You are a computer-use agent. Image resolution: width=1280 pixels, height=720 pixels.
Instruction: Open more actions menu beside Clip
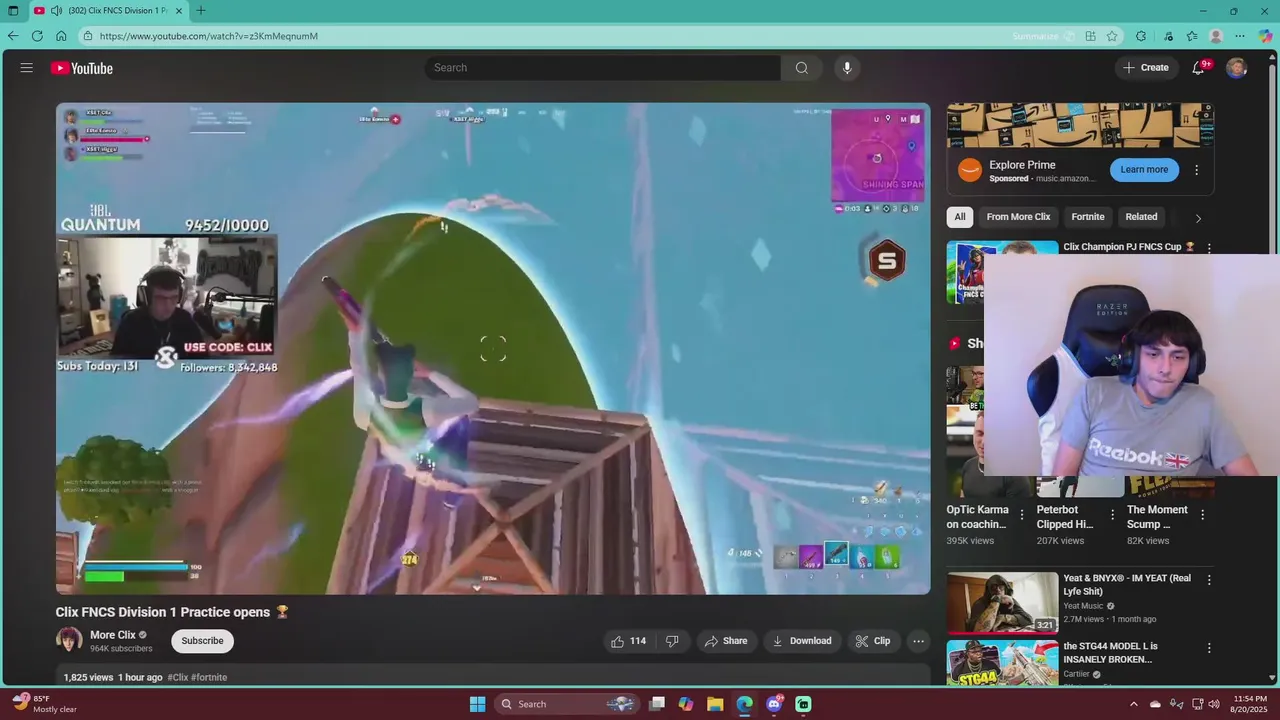pos(918,641)
